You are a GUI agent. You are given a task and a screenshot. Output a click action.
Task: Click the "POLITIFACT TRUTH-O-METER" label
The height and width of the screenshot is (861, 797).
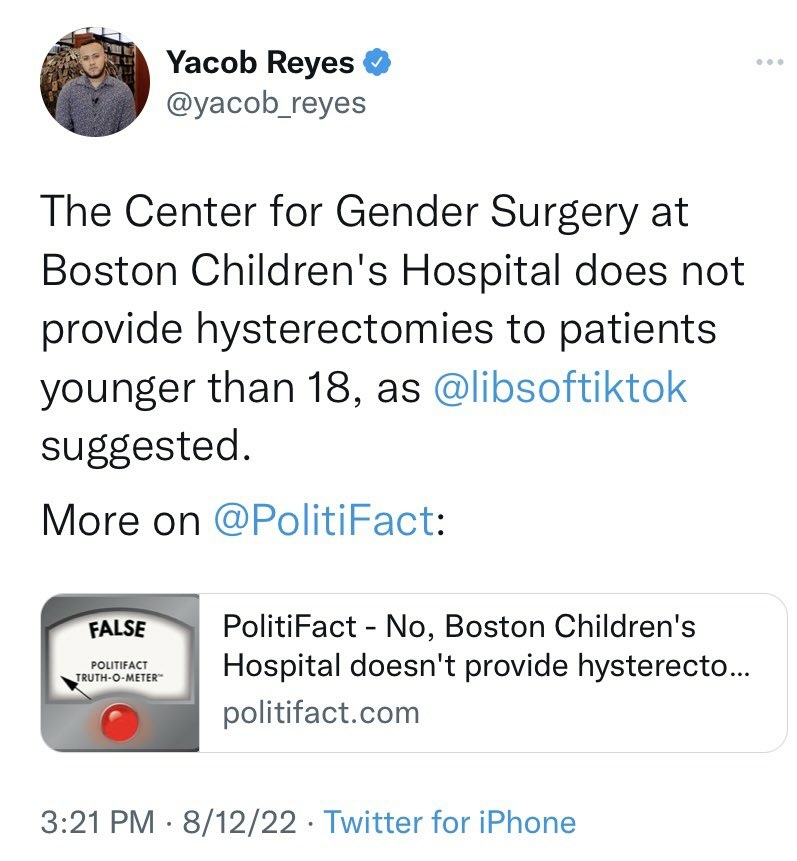[119, 668]
